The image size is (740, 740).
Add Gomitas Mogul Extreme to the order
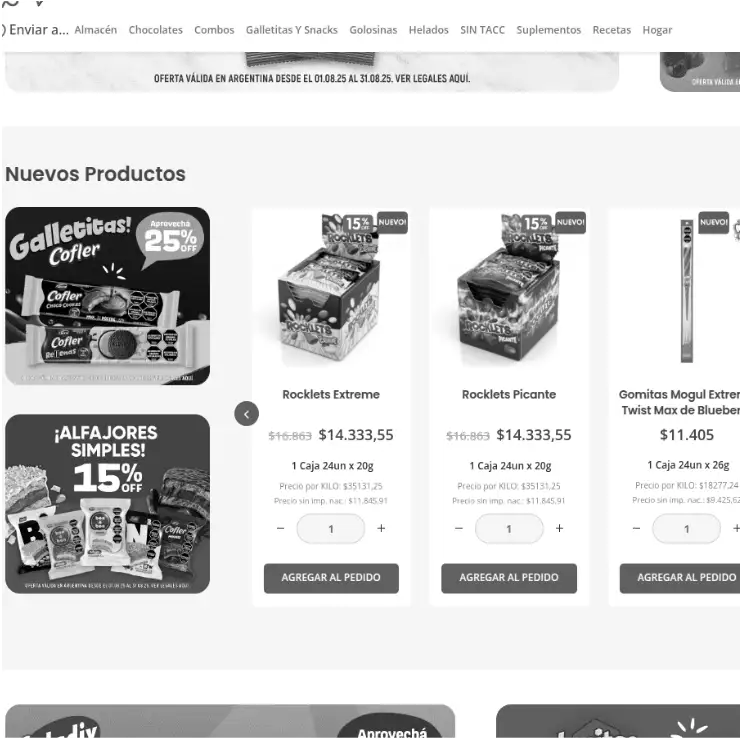[680, 578]
